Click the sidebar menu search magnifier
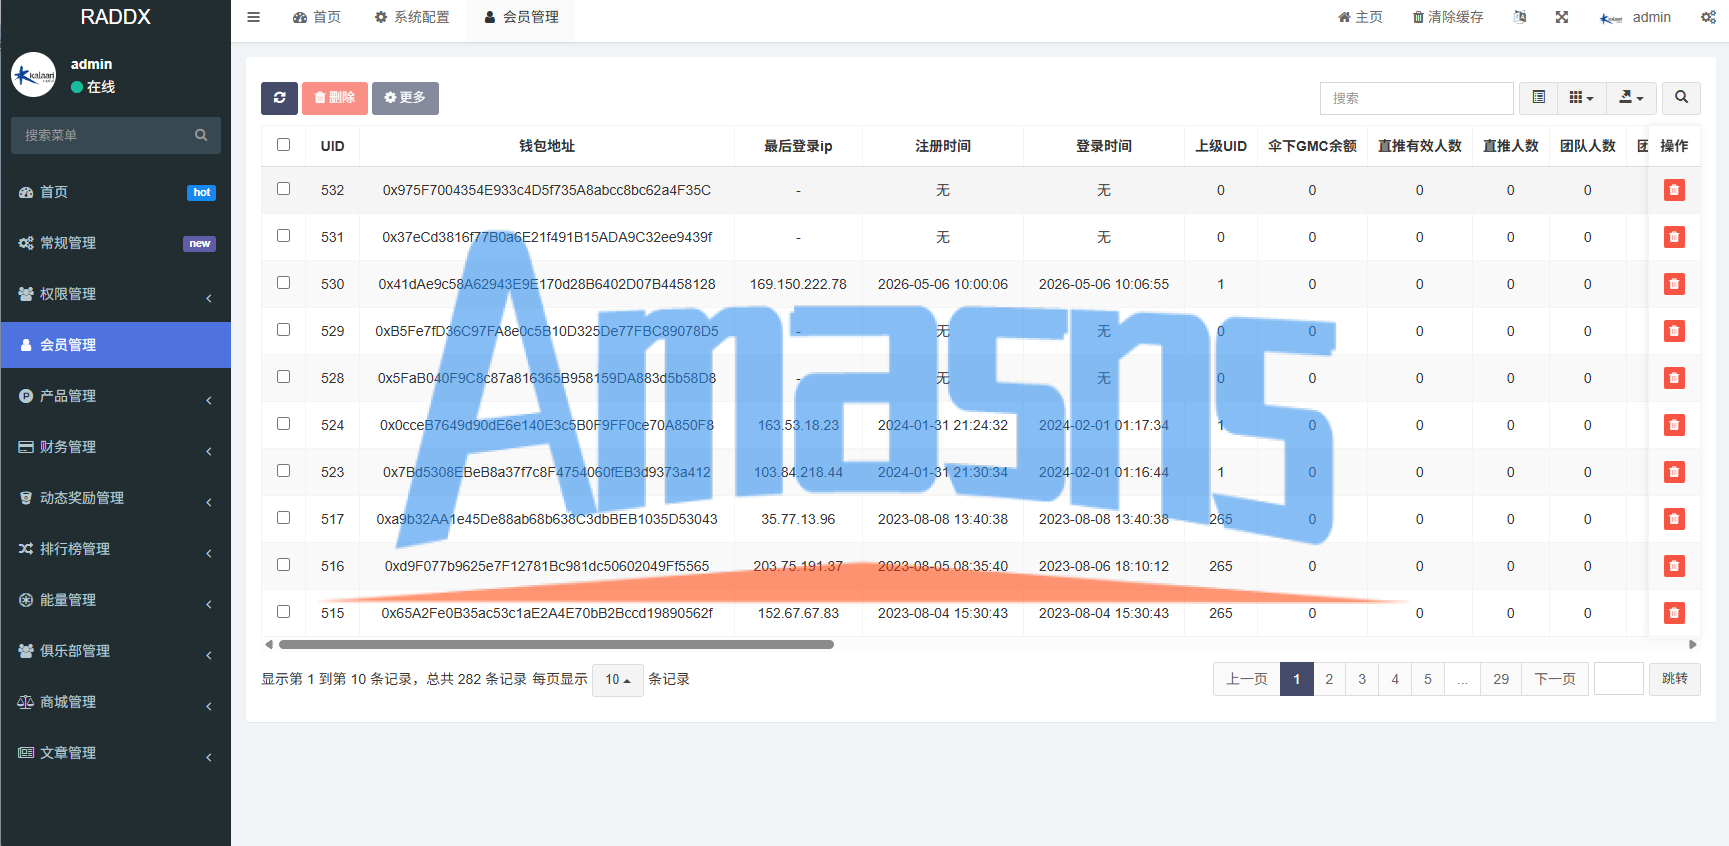Image resolution: width=1729 pixels, height=846 pixels. [x=201, y=135]
